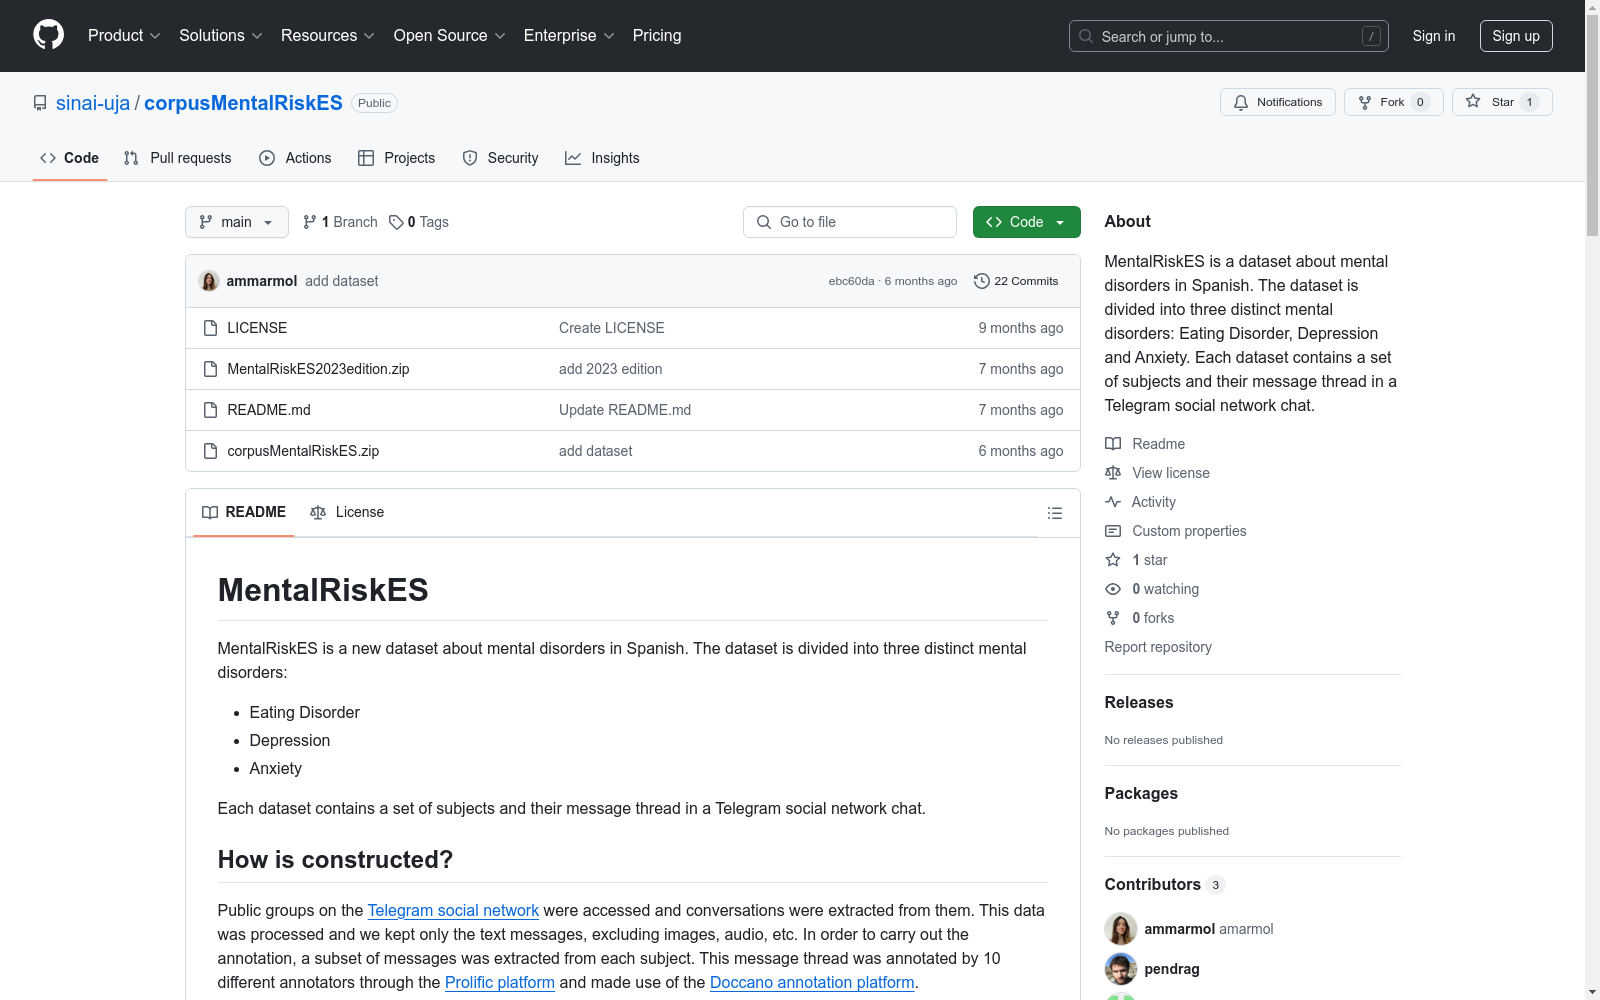Expand the Open Source menu

point(450,36)
